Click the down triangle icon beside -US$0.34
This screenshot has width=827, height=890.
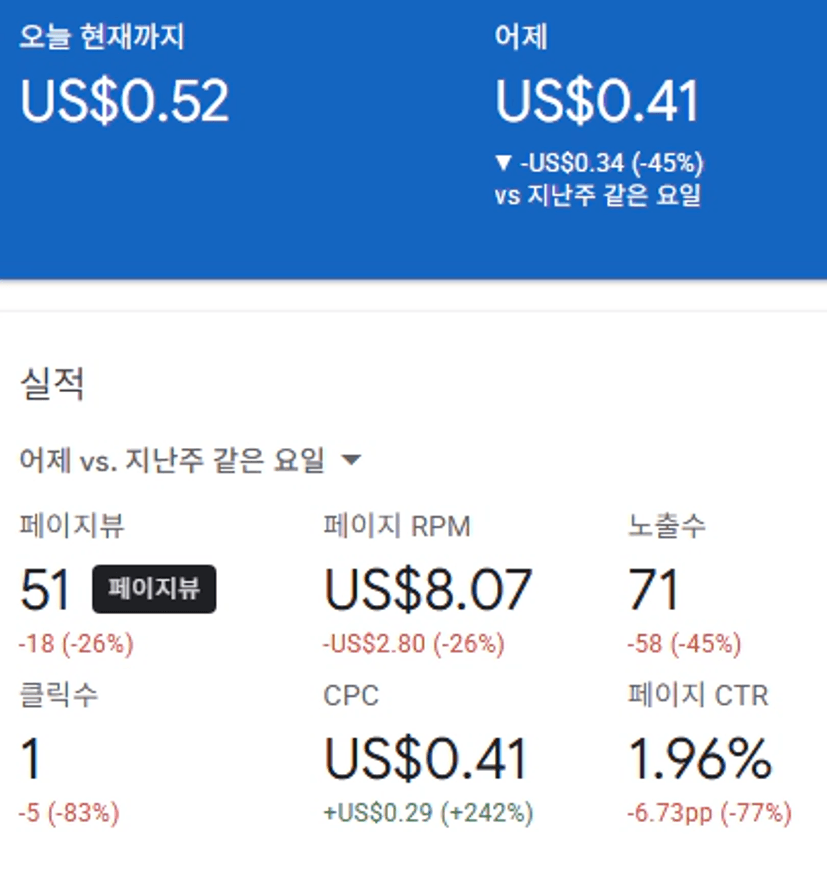(x=503, y=162)
